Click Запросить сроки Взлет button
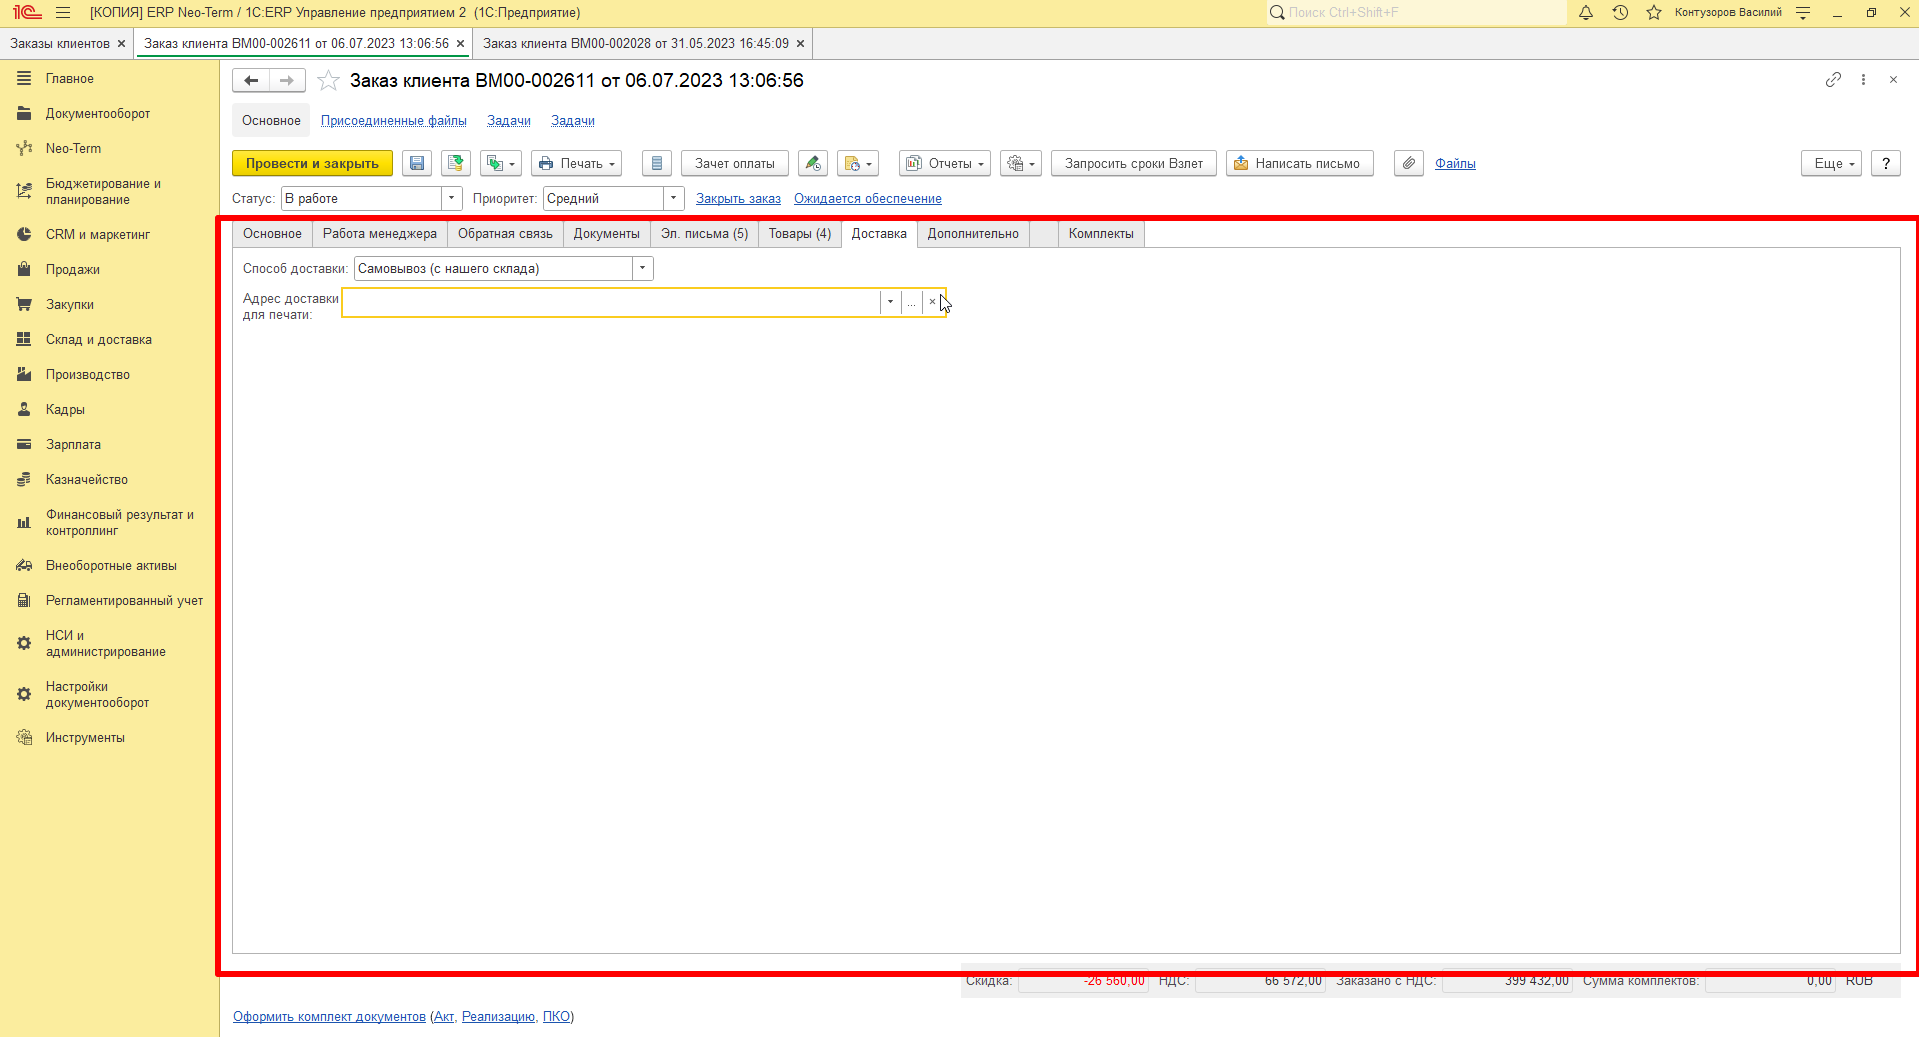The image size is (1919, 1037). pos(1134,163)
